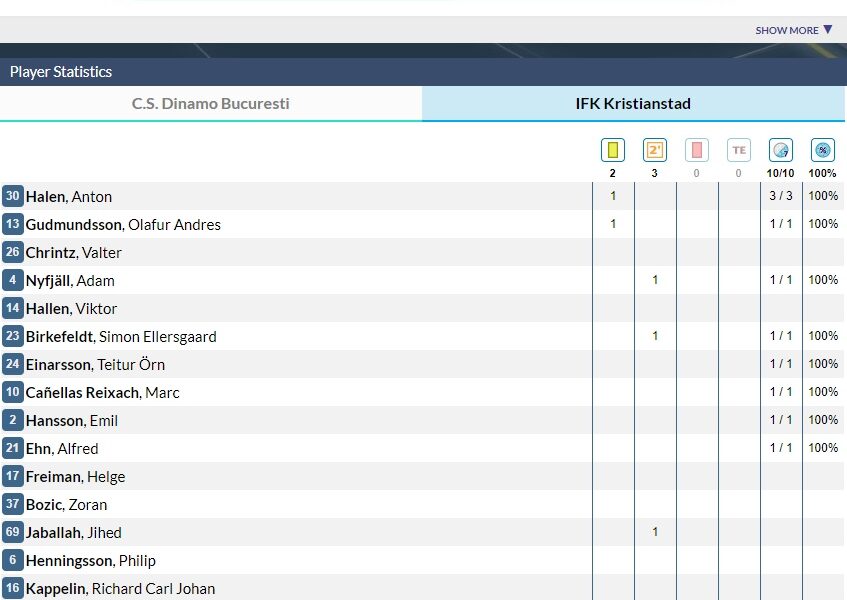Image resolution: width=847 pixels, height=600 pixels.
Task: Open player Birkefeldt, Simon Ellersgaard
Action: point(121,337)
